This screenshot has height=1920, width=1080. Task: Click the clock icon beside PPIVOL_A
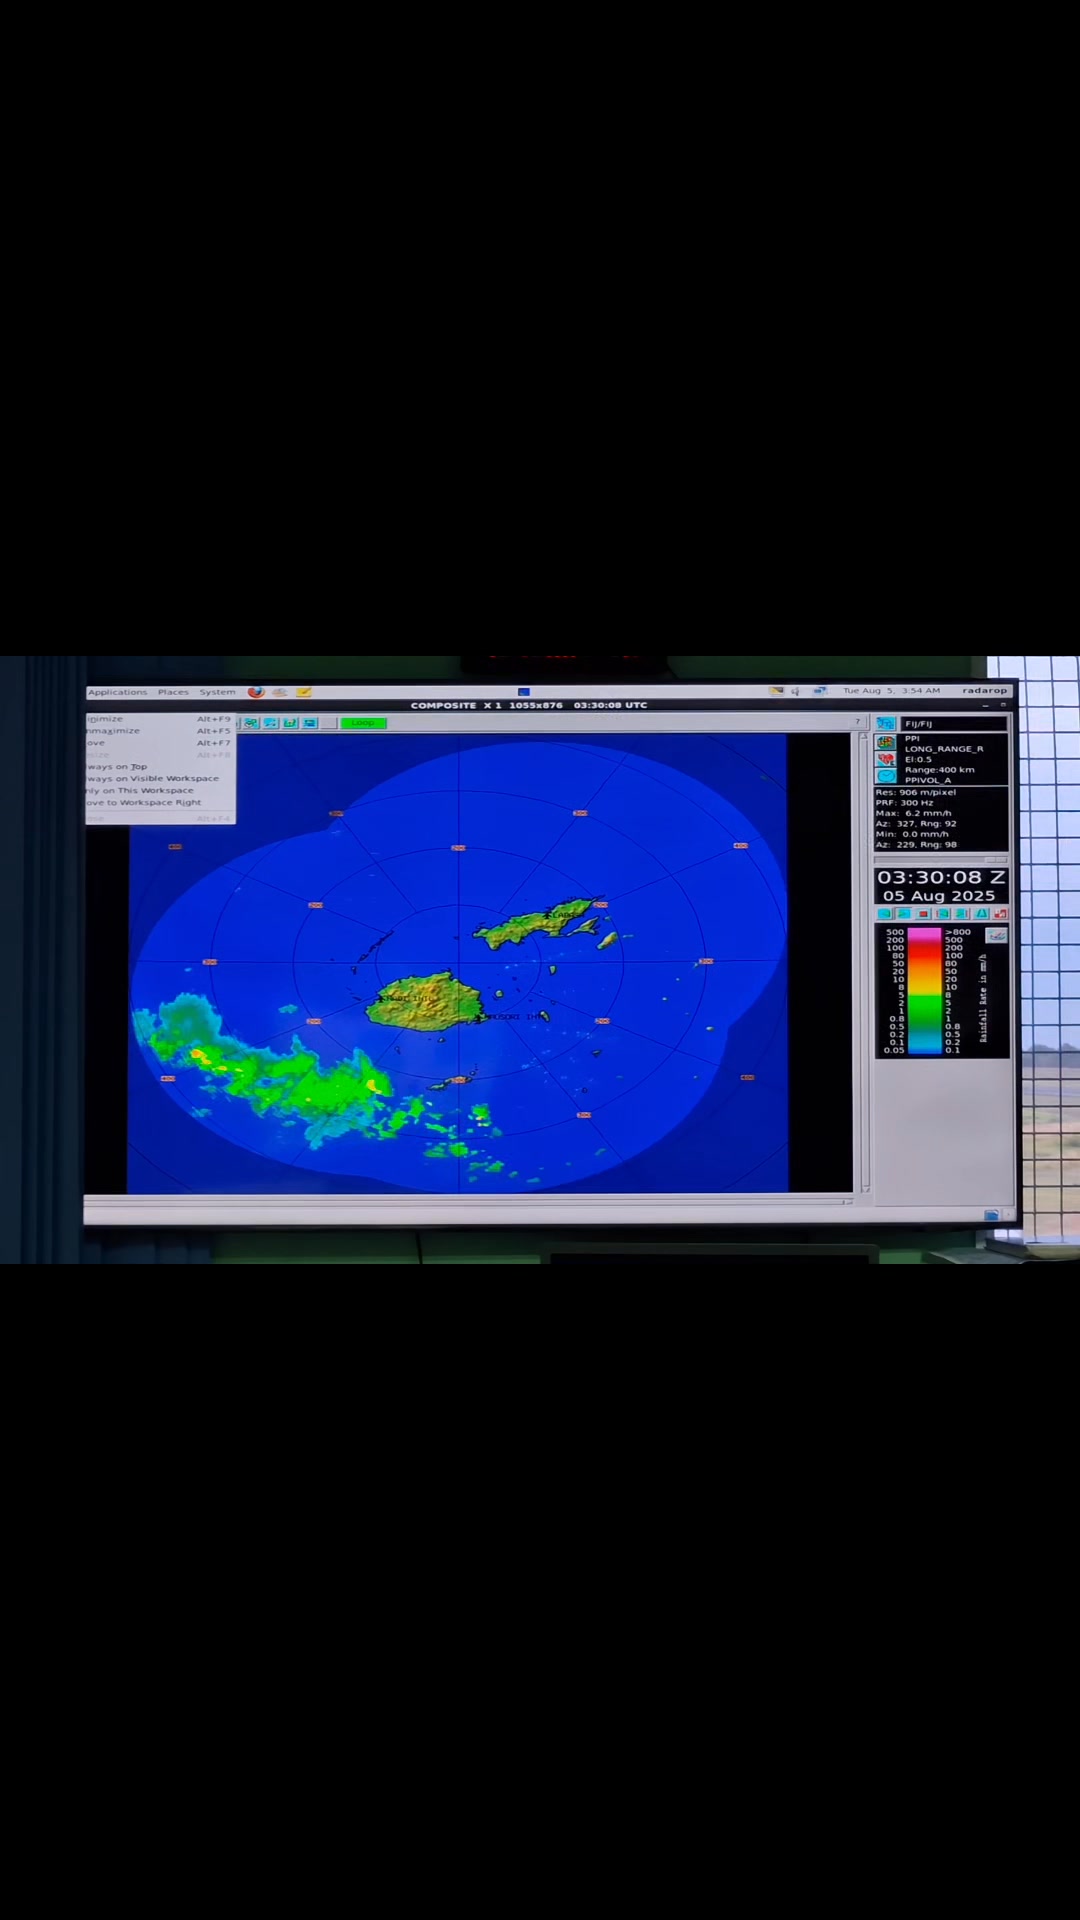click(x=886, y=776)
